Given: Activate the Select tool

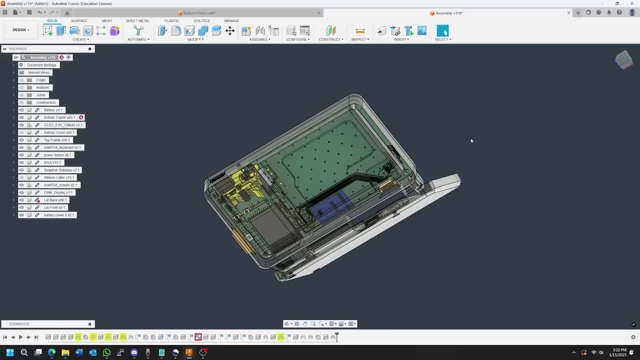Looking at the screenshot, I should (x=442, y=31).
